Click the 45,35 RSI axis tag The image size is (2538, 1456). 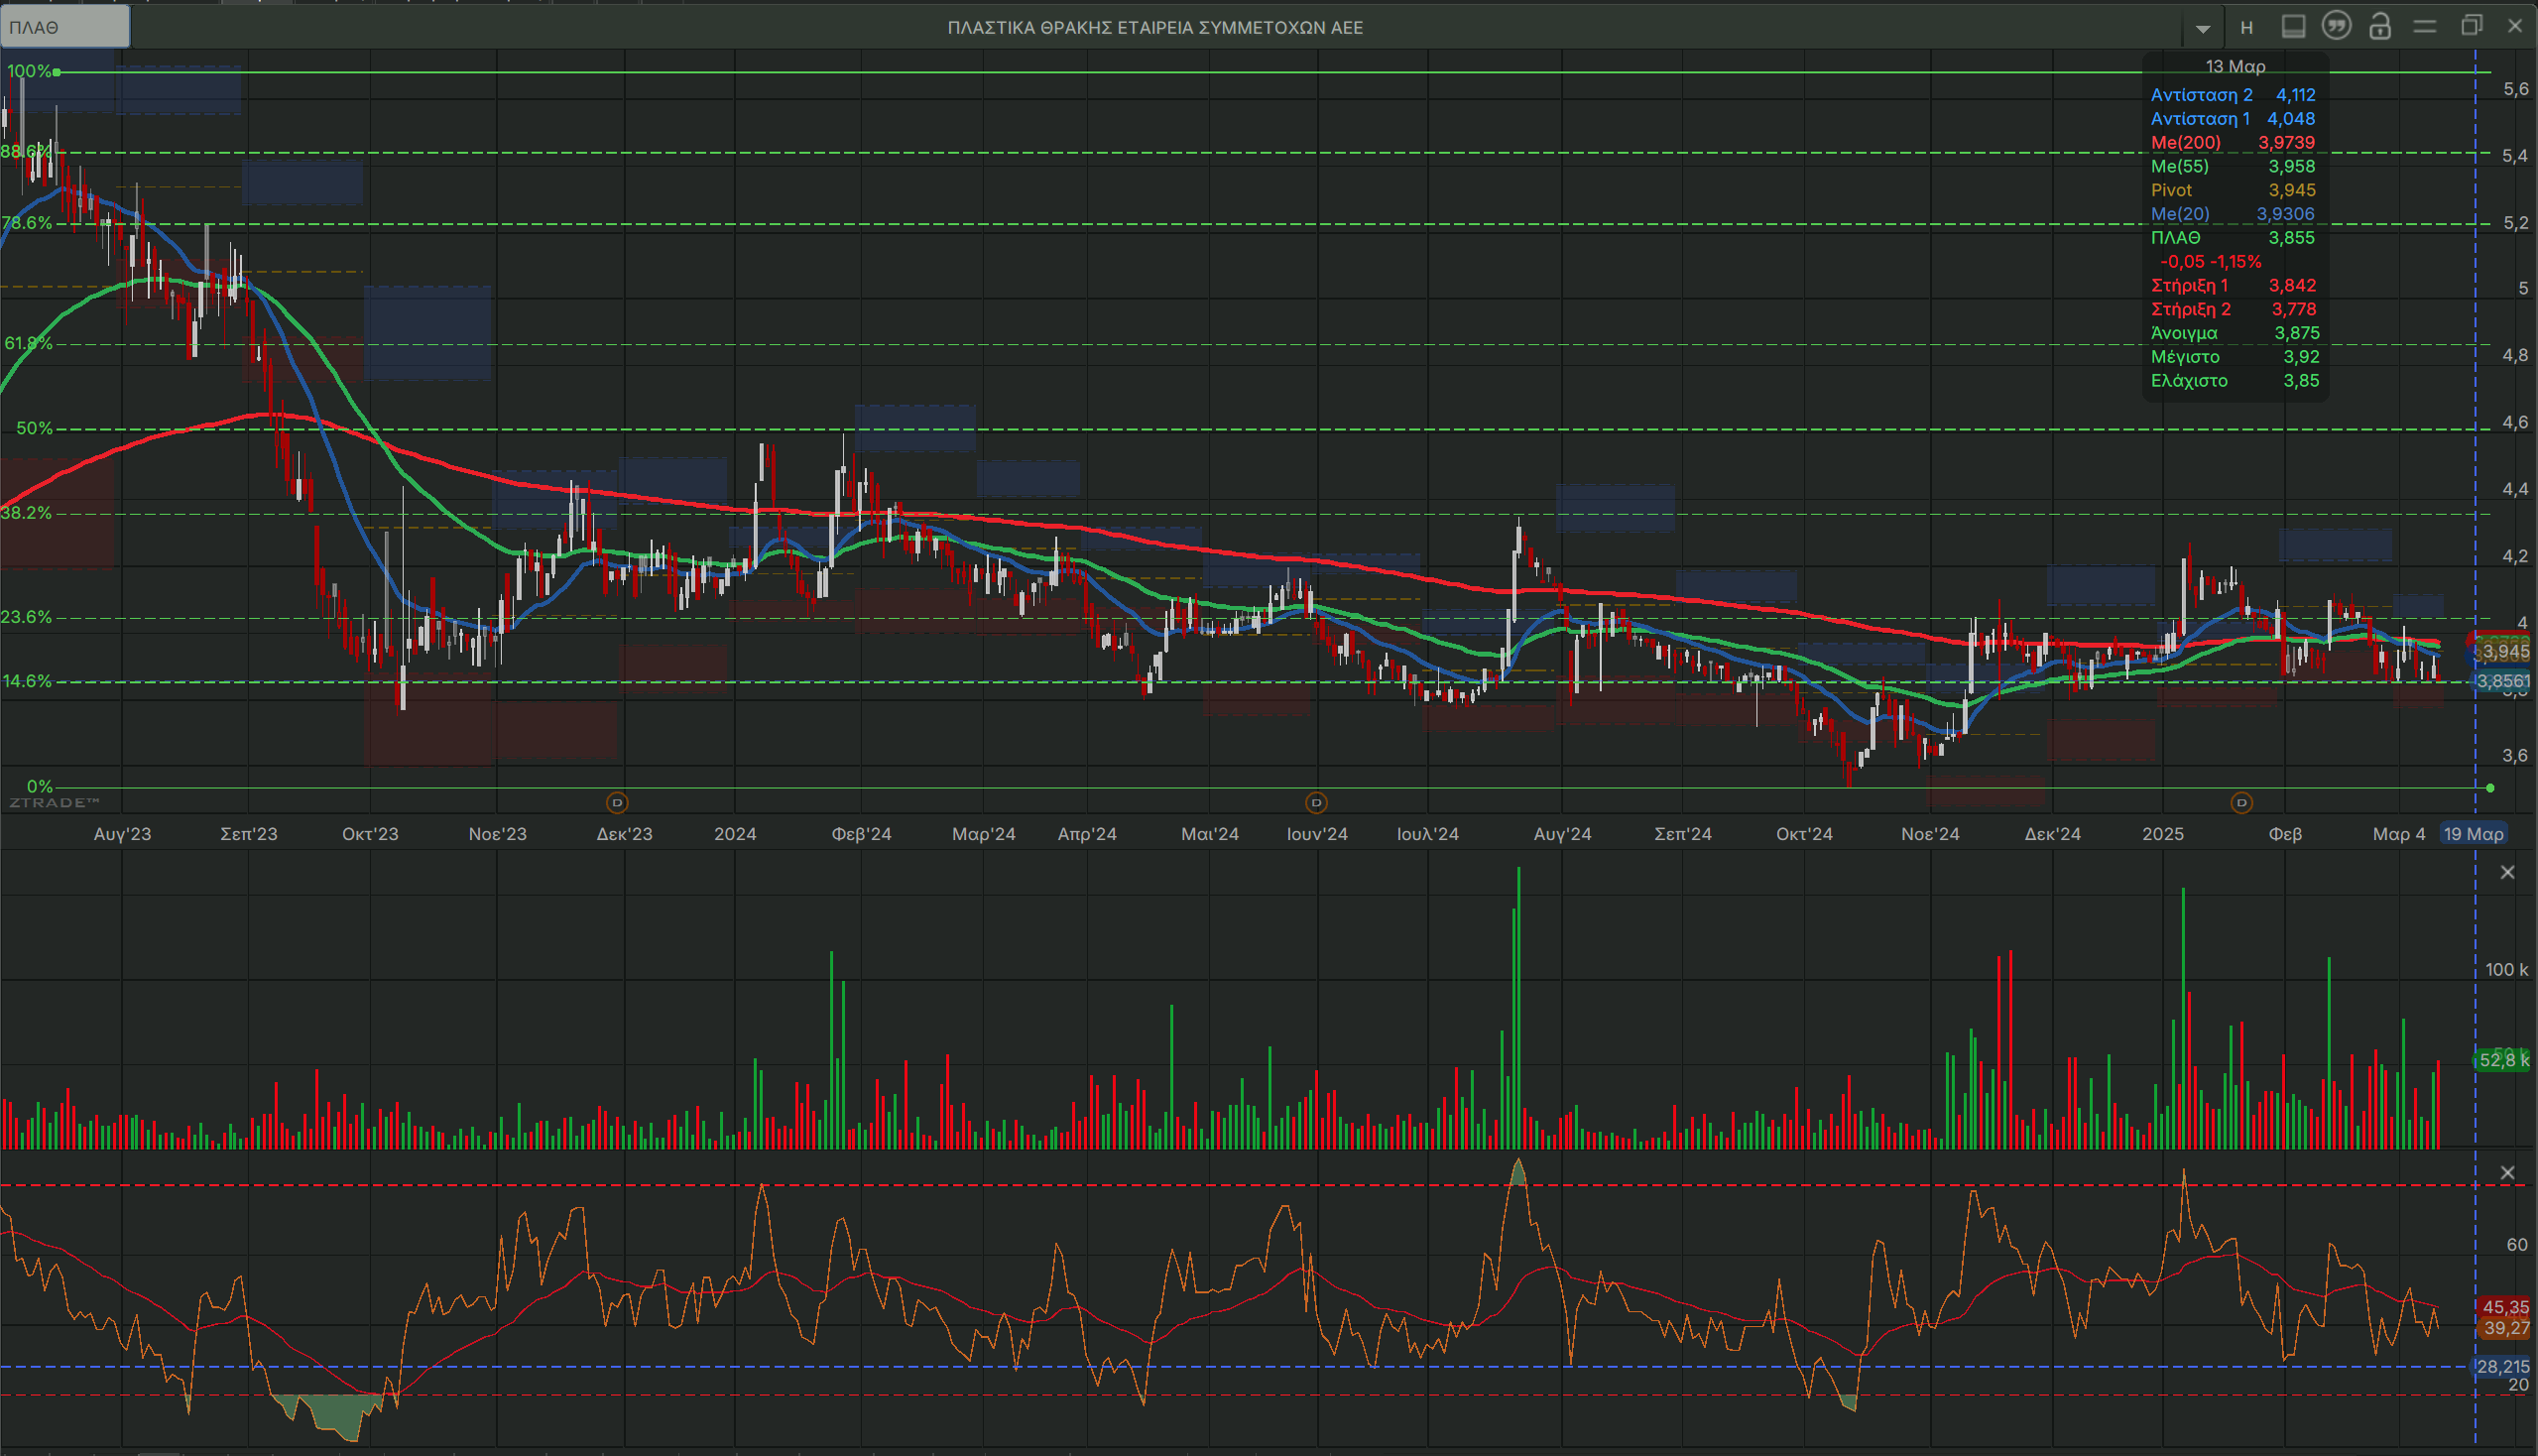[2506, 1307]
